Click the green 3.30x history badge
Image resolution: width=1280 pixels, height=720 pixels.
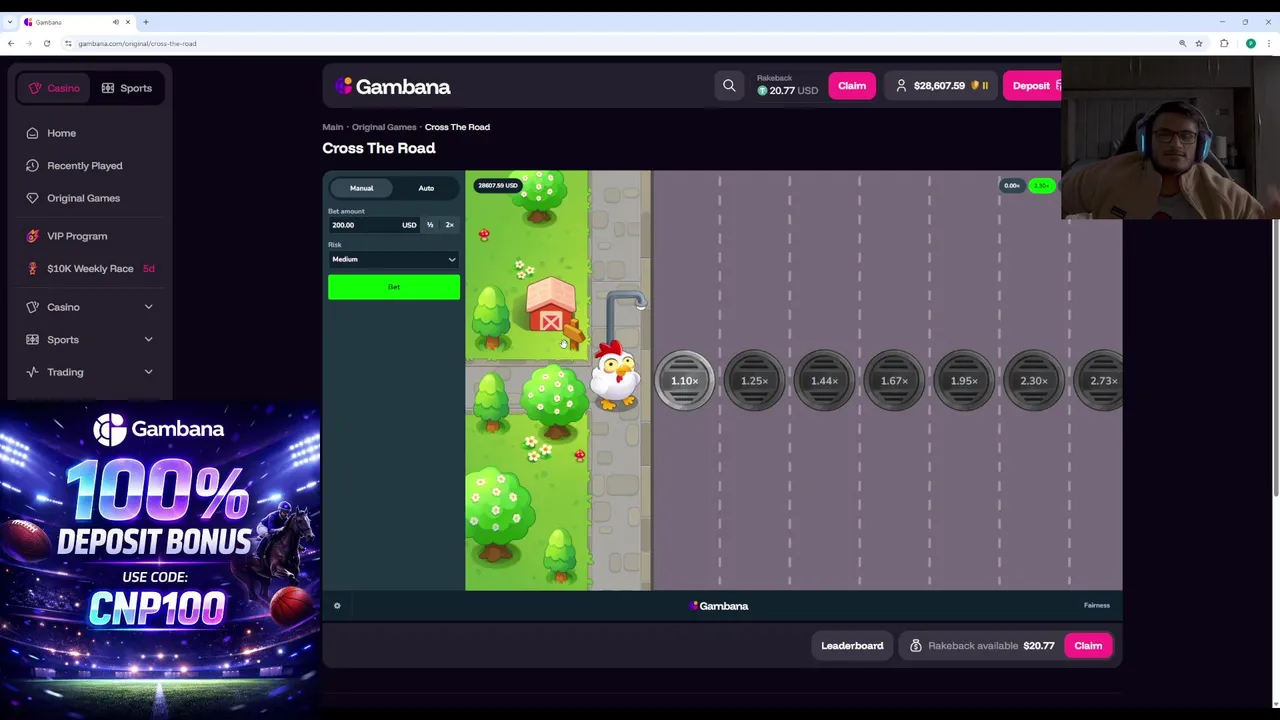pos(1042,186)
